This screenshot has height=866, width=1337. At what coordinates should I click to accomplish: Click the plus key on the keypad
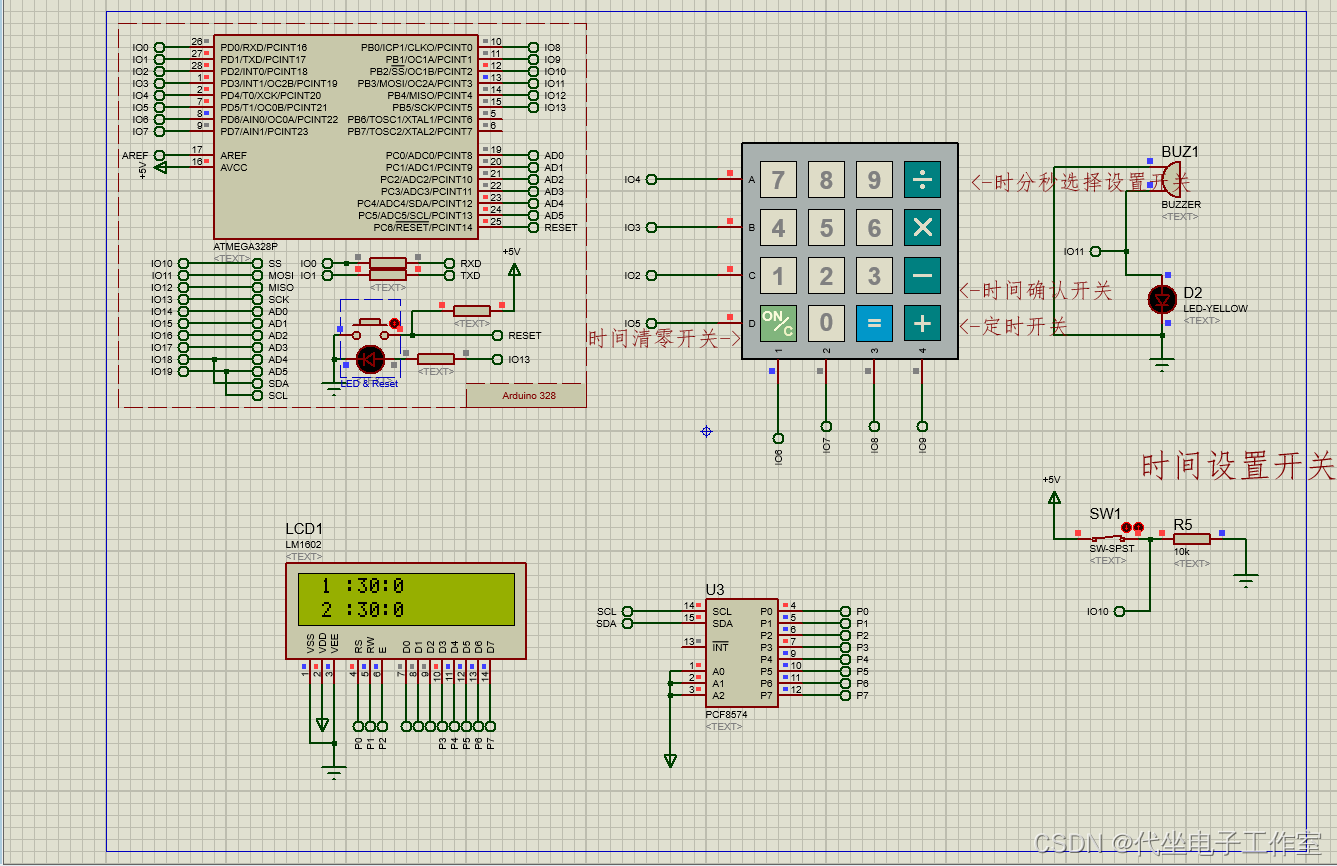[x=922, y=323]
